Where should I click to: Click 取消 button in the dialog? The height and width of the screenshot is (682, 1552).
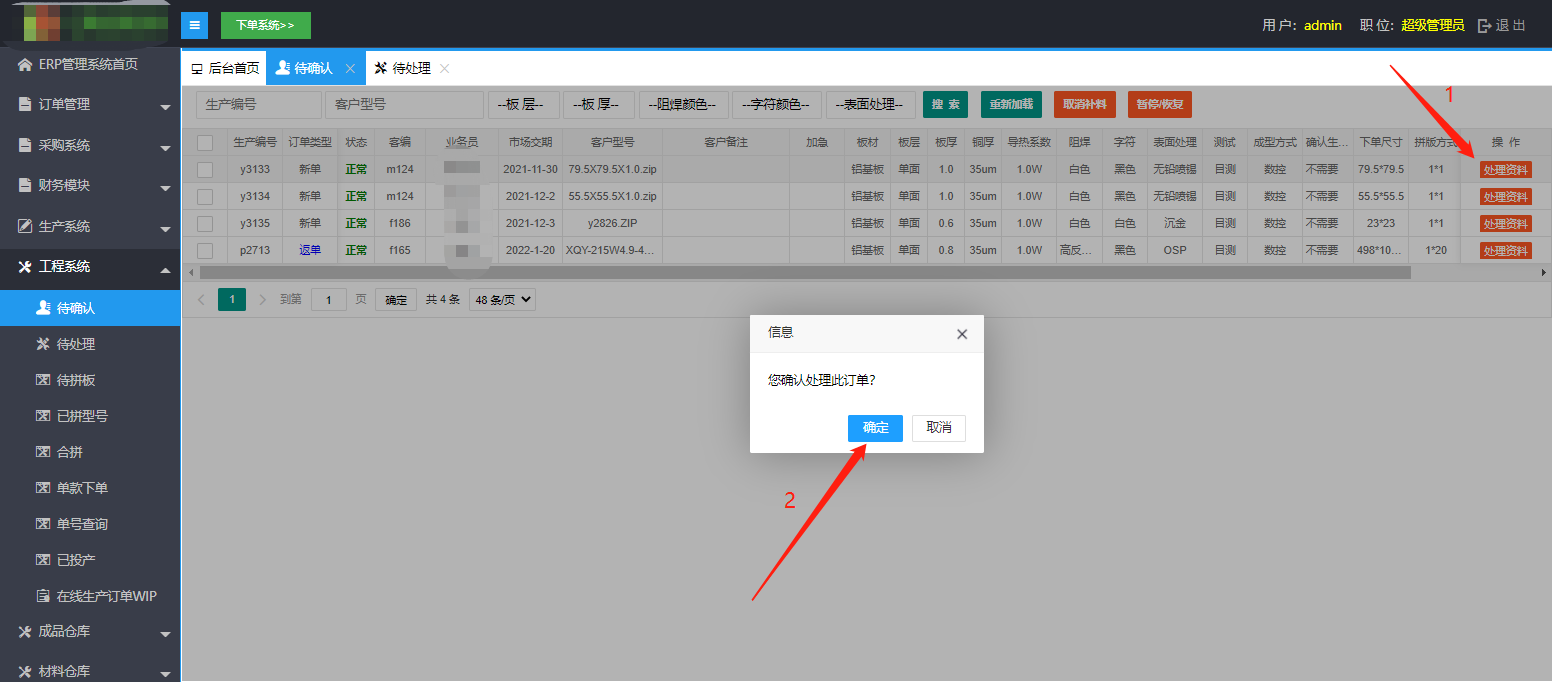pyautogui.click(x=938, y=428)
